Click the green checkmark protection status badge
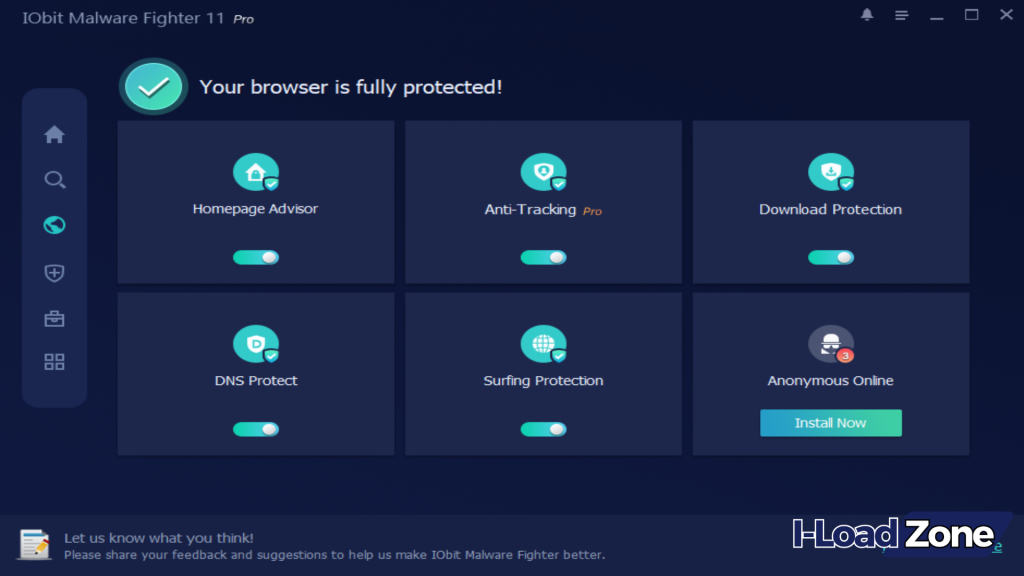Viewport: 1024px width, 576px height. pos(152,87)
